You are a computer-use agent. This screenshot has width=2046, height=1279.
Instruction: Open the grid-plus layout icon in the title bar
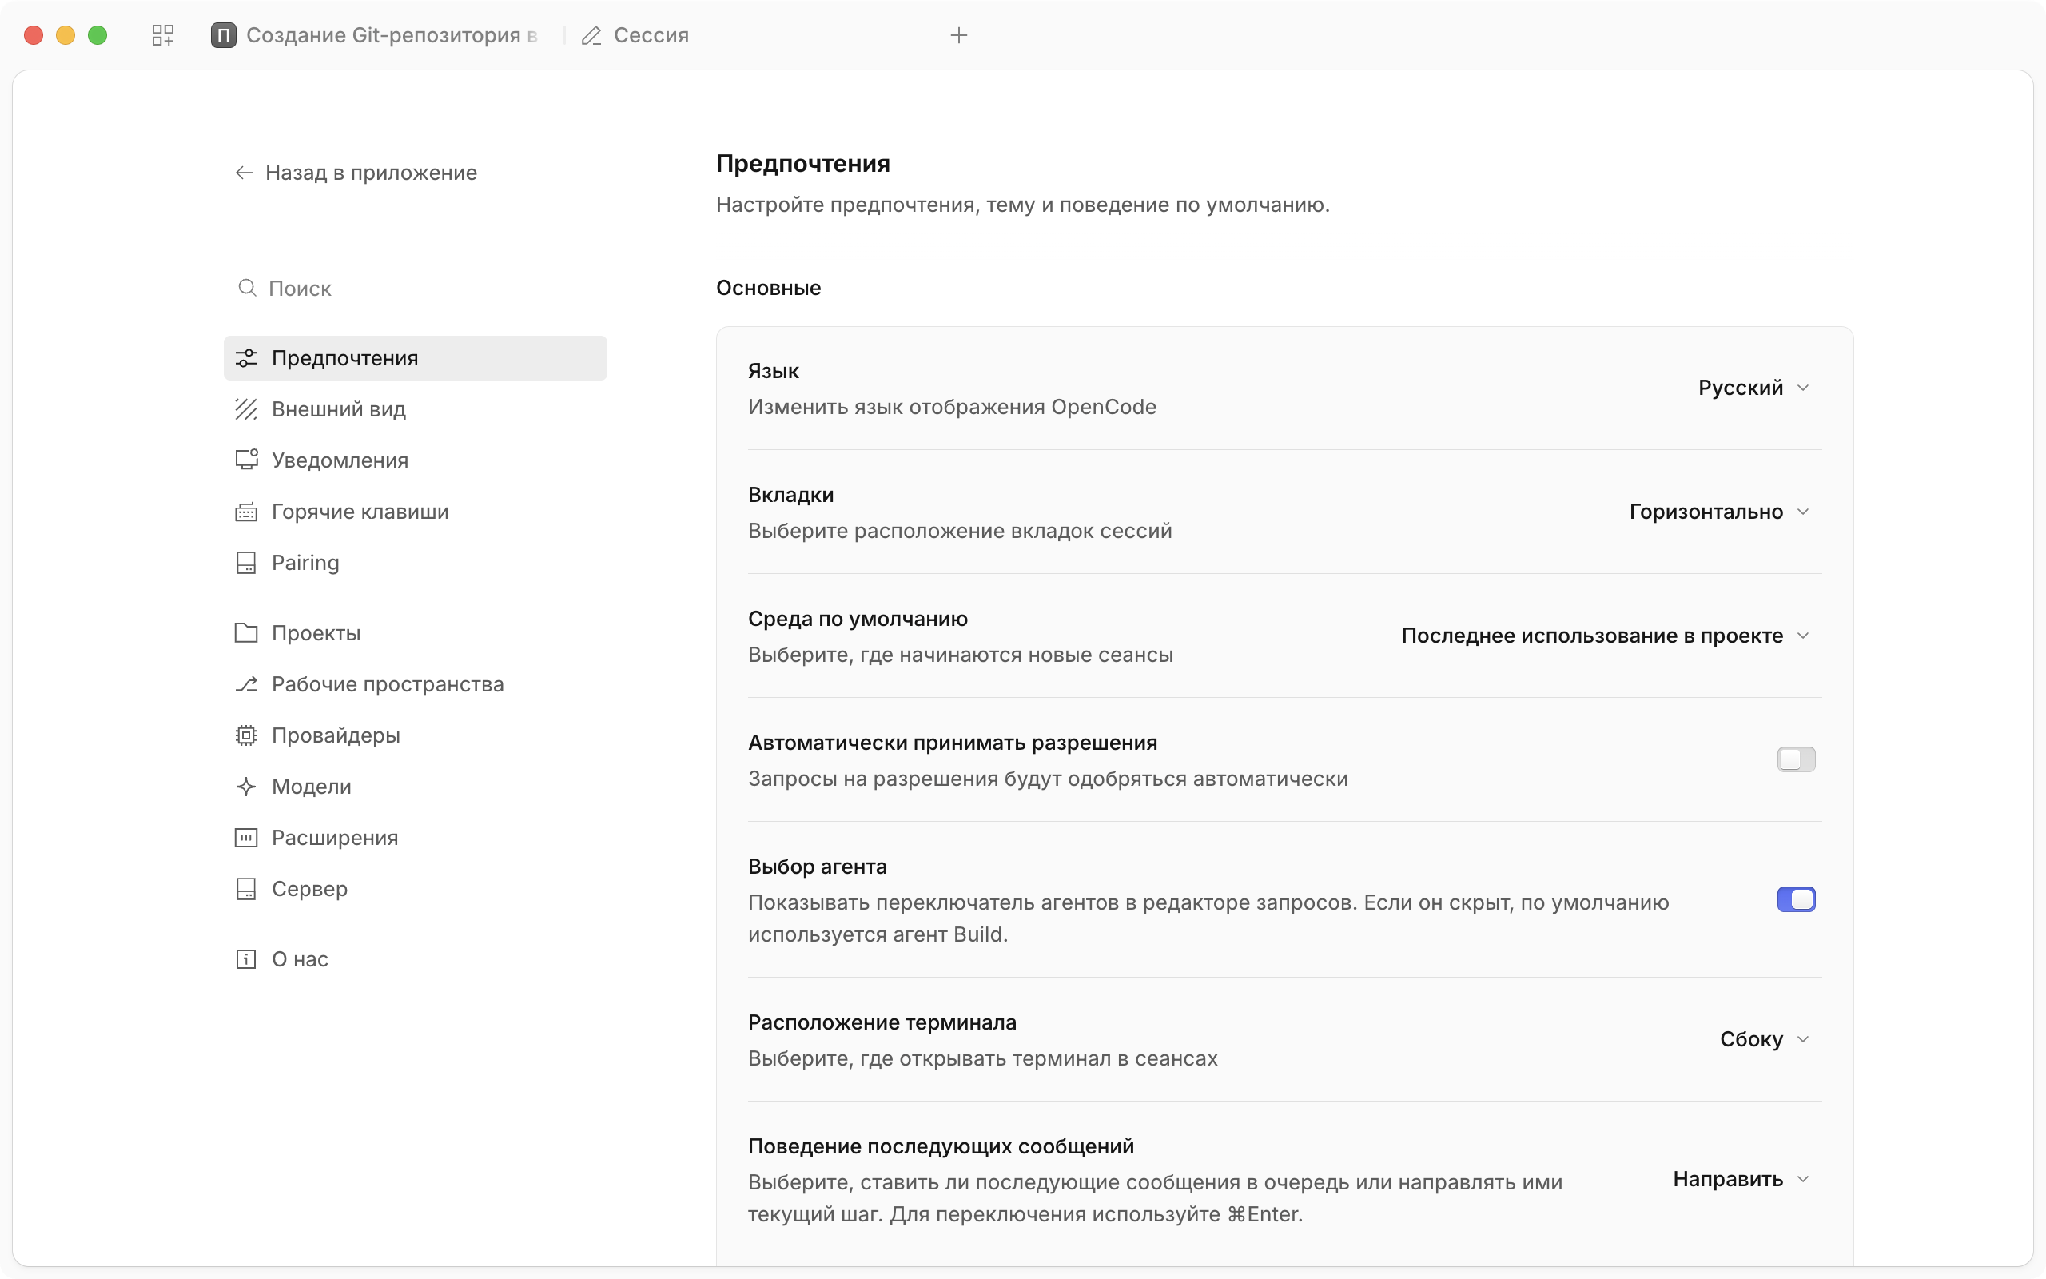pyautogui.click(x=163, y=36)
